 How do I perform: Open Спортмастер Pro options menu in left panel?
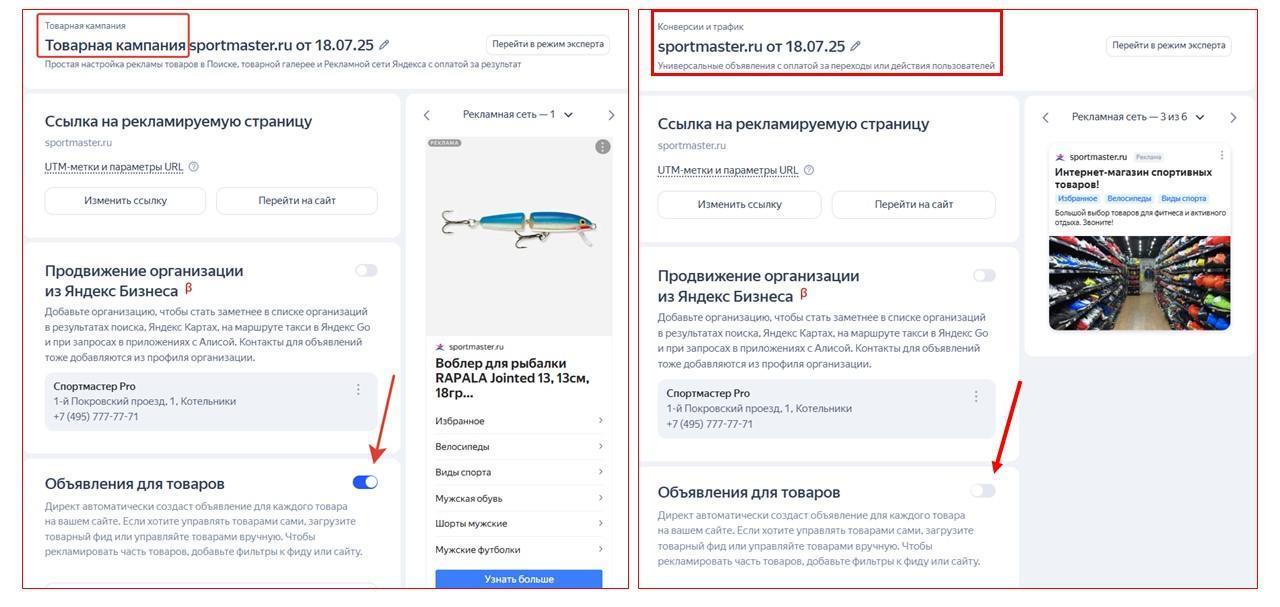point(358,389)
